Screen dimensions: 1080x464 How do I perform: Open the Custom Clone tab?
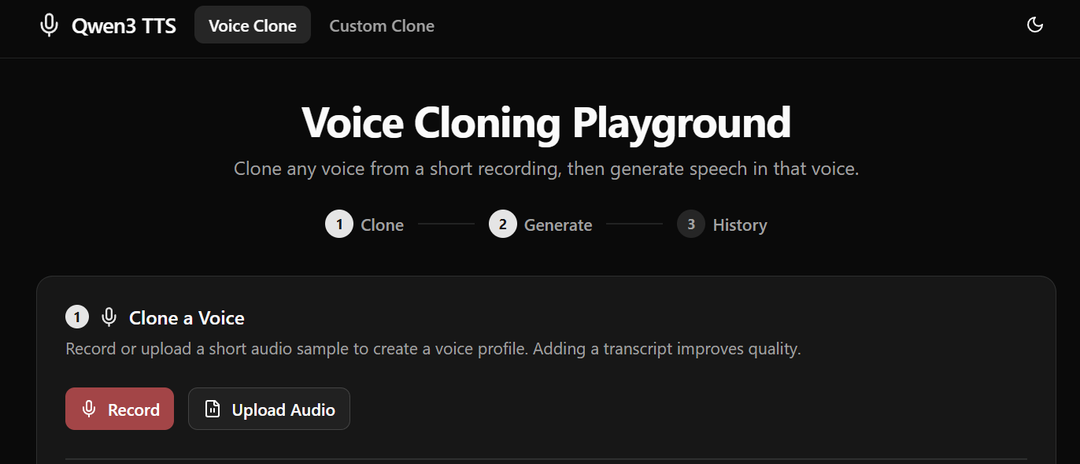[x=382, y=25]
